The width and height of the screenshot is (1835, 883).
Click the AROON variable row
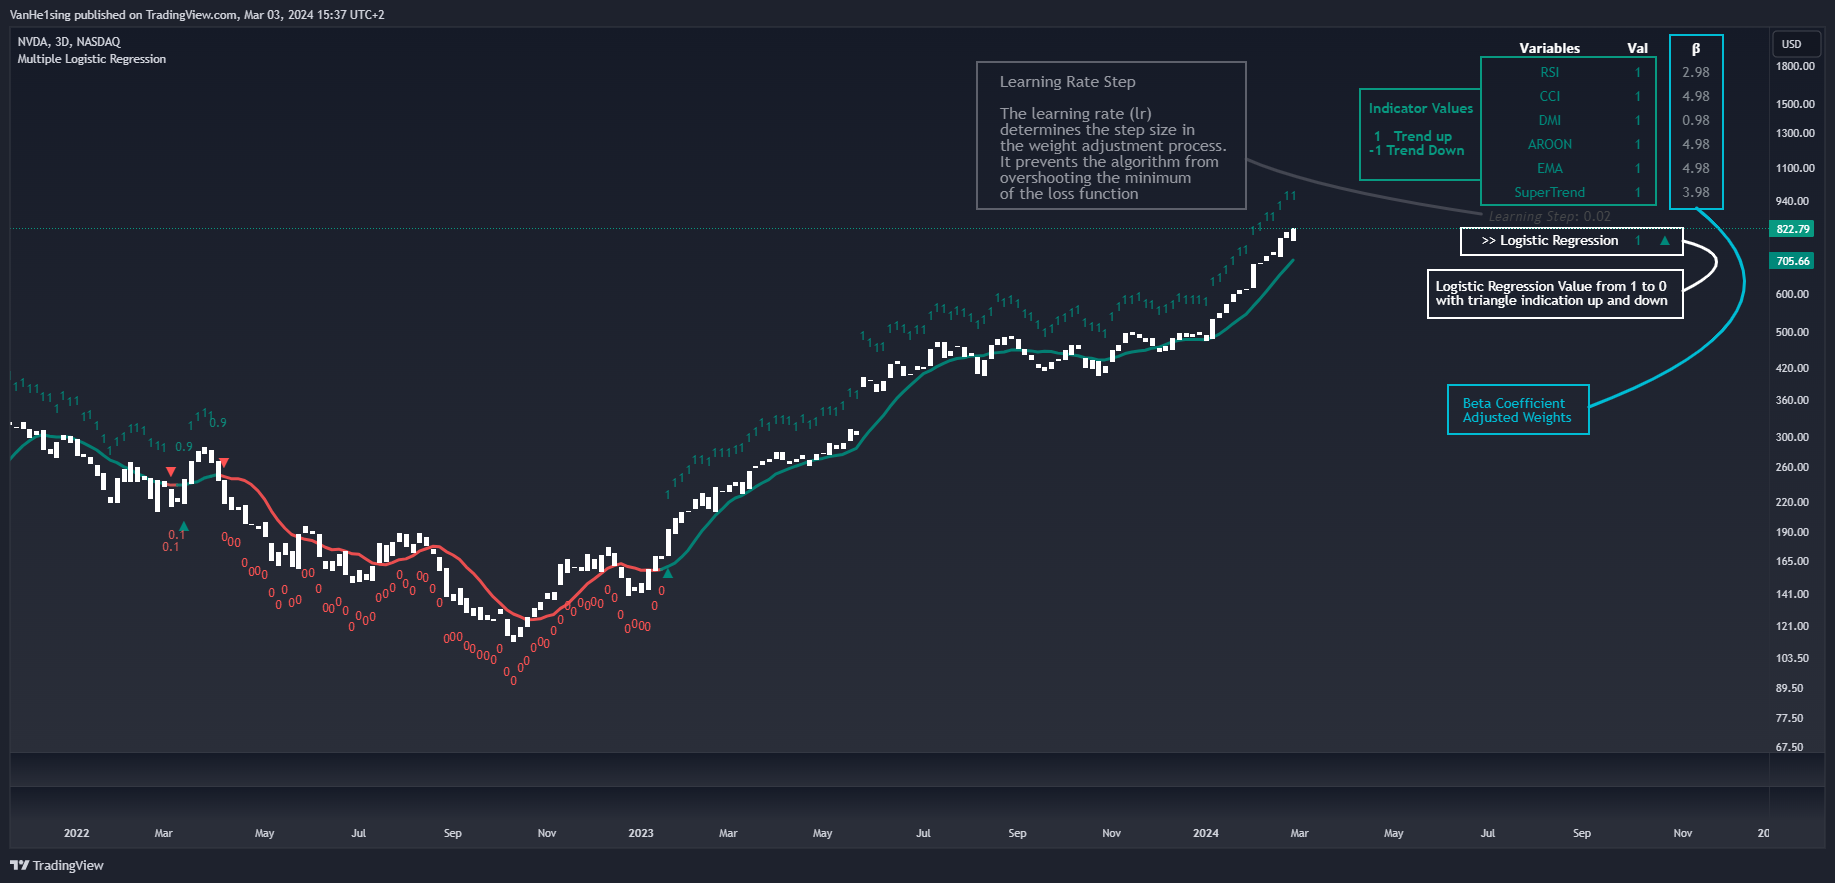[x=1568, y=144]
